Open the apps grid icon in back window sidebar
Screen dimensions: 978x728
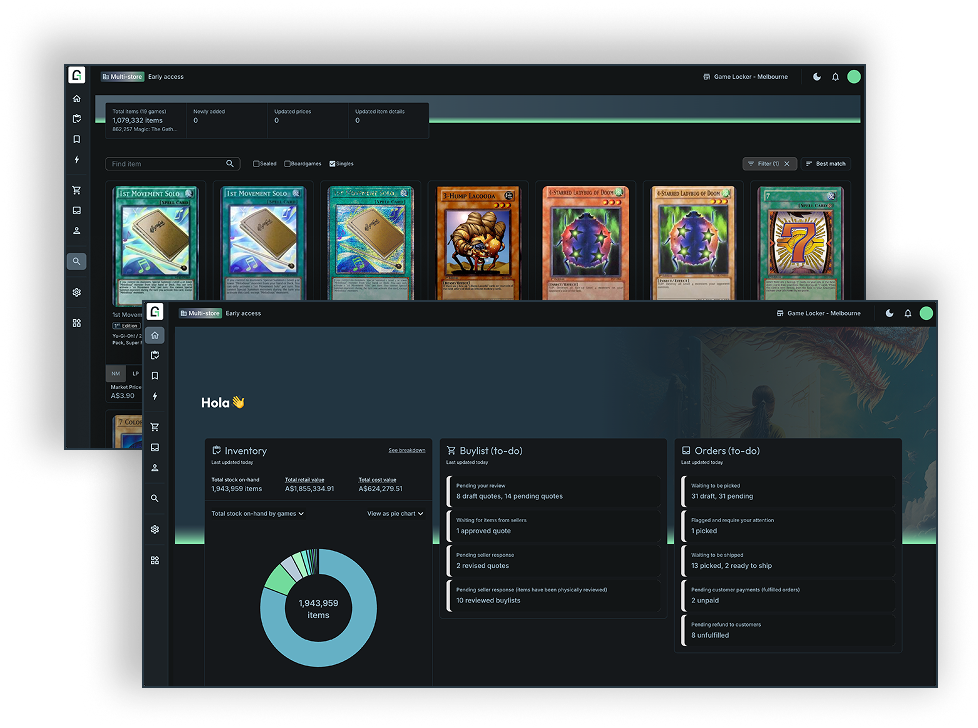click(77, 323)
